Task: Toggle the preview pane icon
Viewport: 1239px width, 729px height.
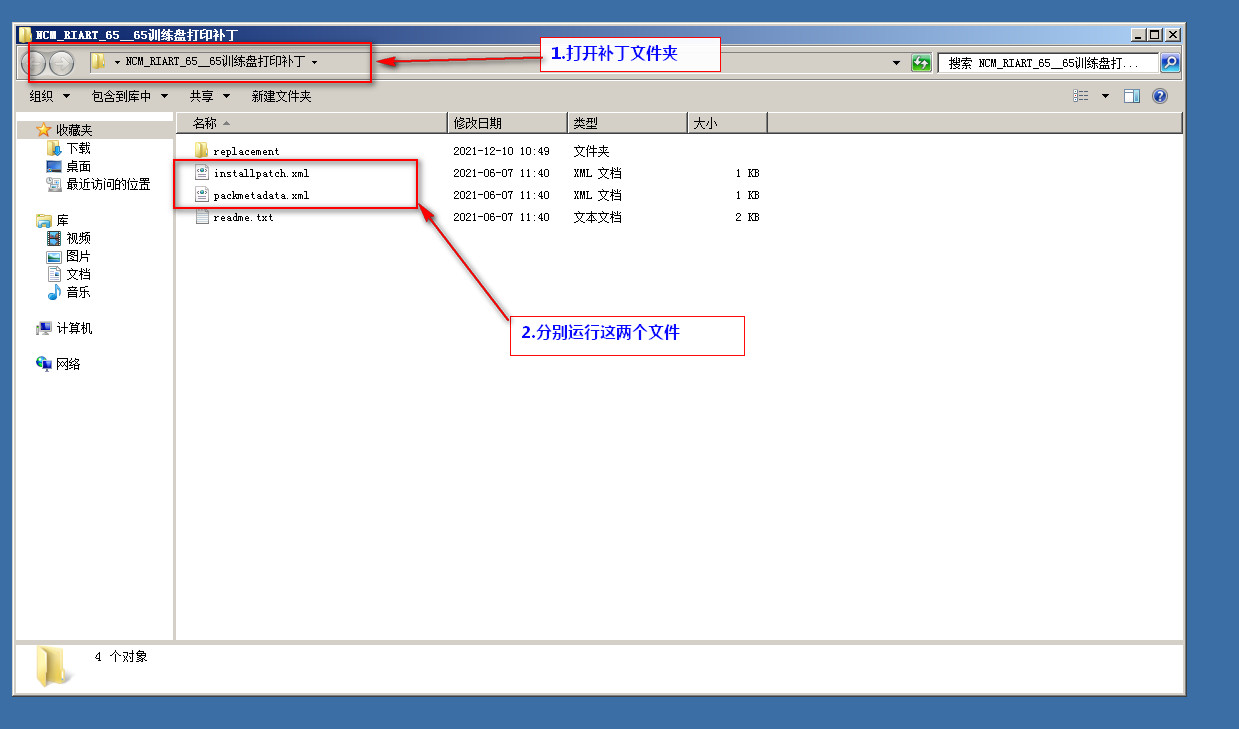Action: click(x=1132, y=96)
